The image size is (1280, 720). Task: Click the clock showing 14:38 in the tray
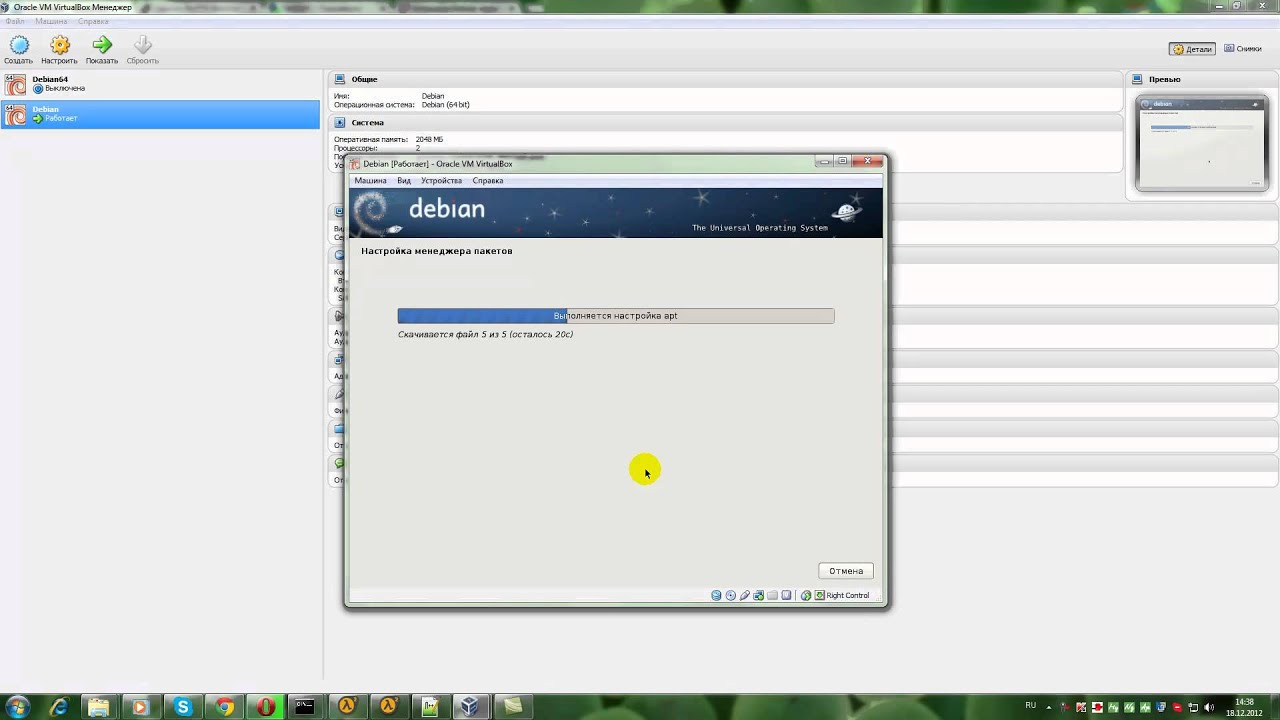1245,702
